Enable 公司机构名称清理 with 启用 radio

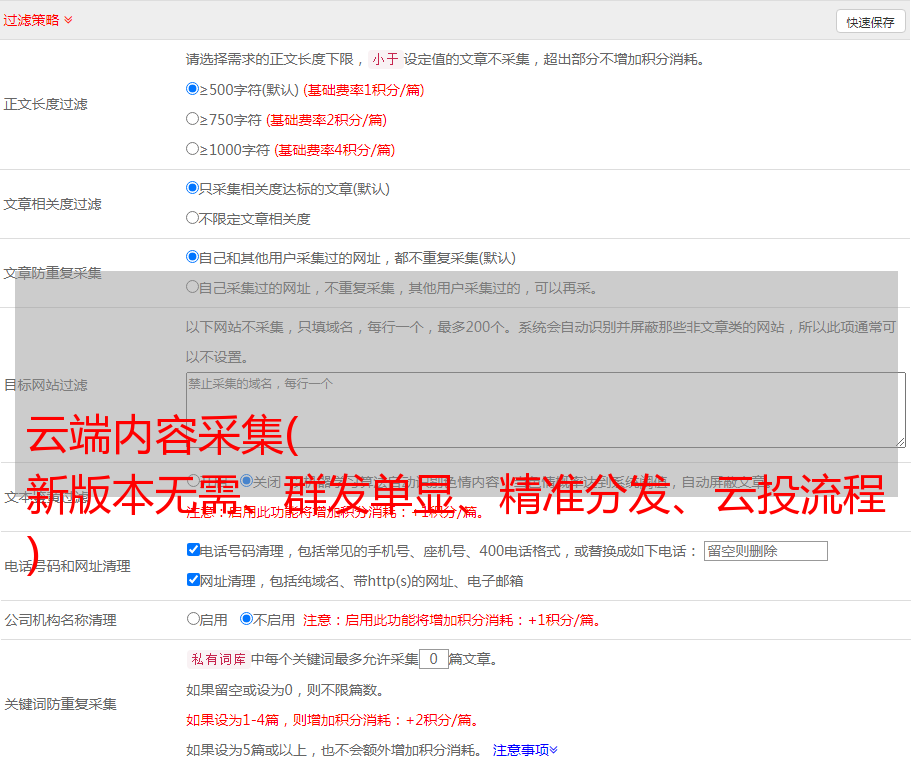point(194,619)
